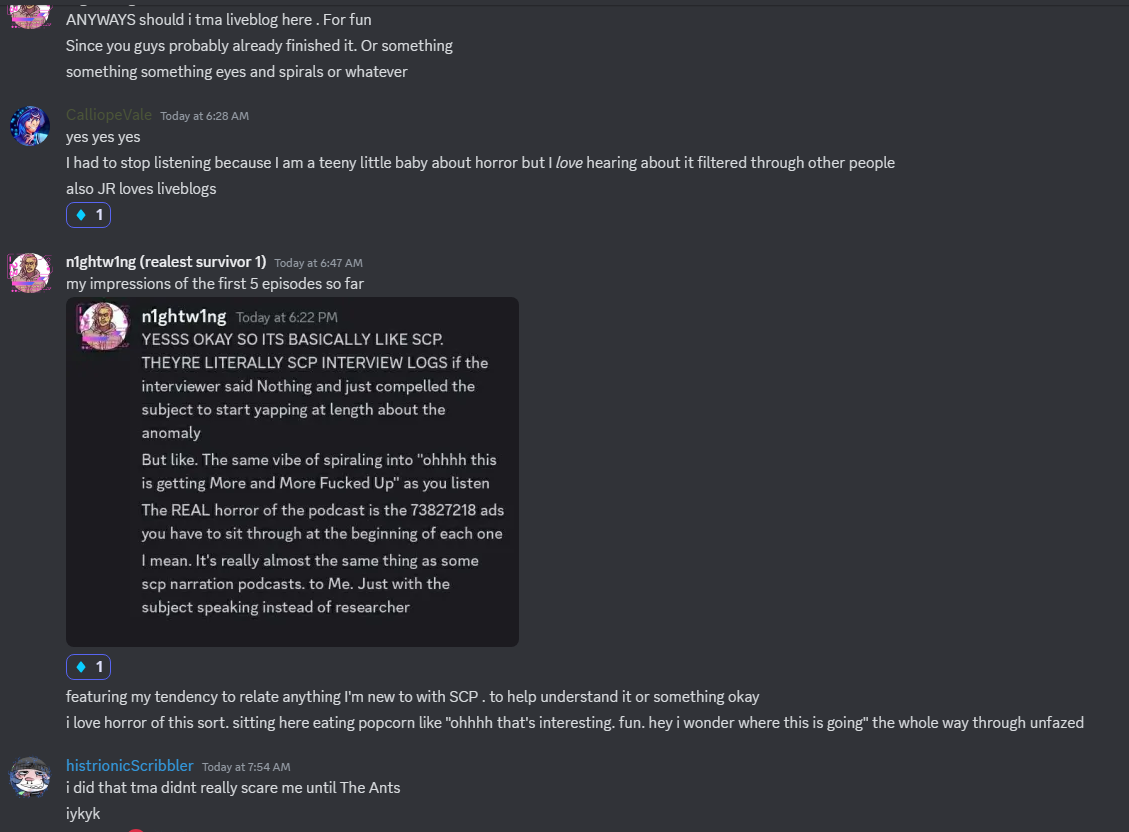
Task: Click the "iykyk" message
Action: 83,813
